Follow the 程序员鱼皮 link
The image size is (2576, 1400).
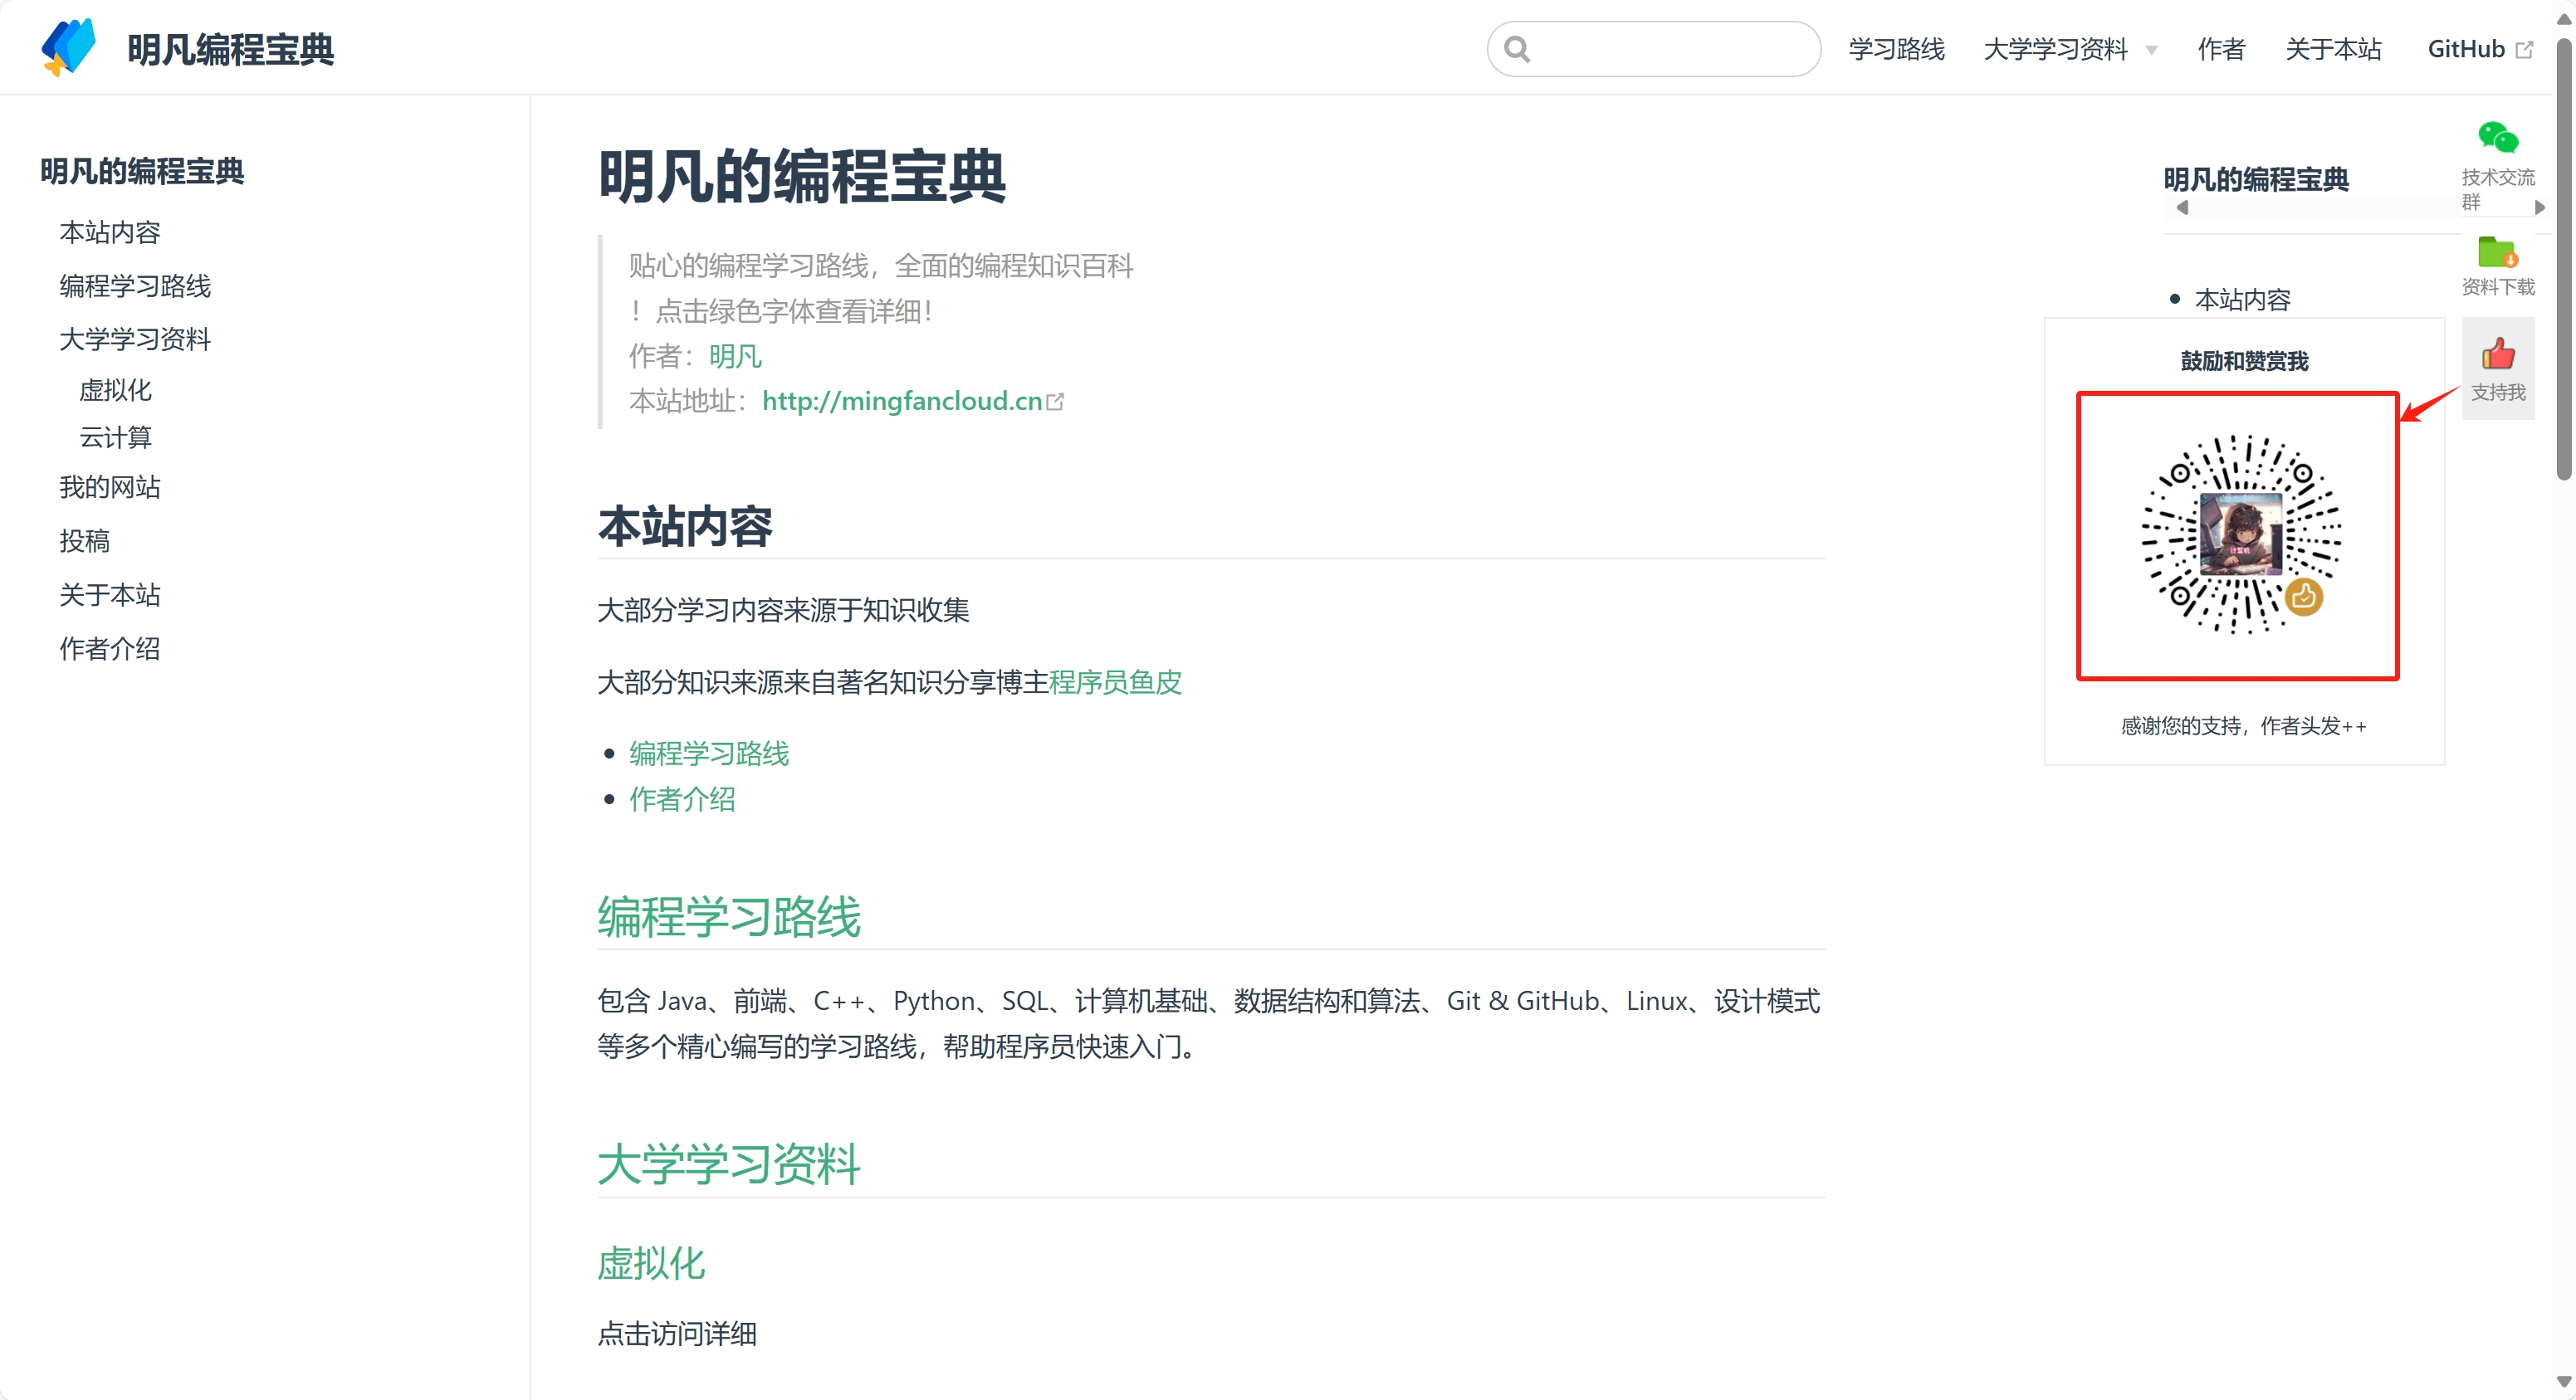coord(1115,682)
